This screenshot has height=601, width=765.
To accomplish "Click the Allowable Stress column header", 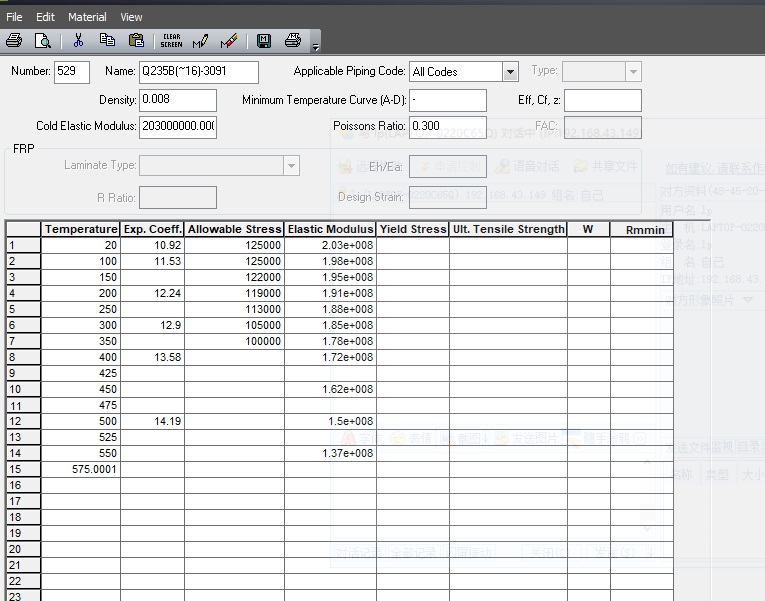I will 234,229.
